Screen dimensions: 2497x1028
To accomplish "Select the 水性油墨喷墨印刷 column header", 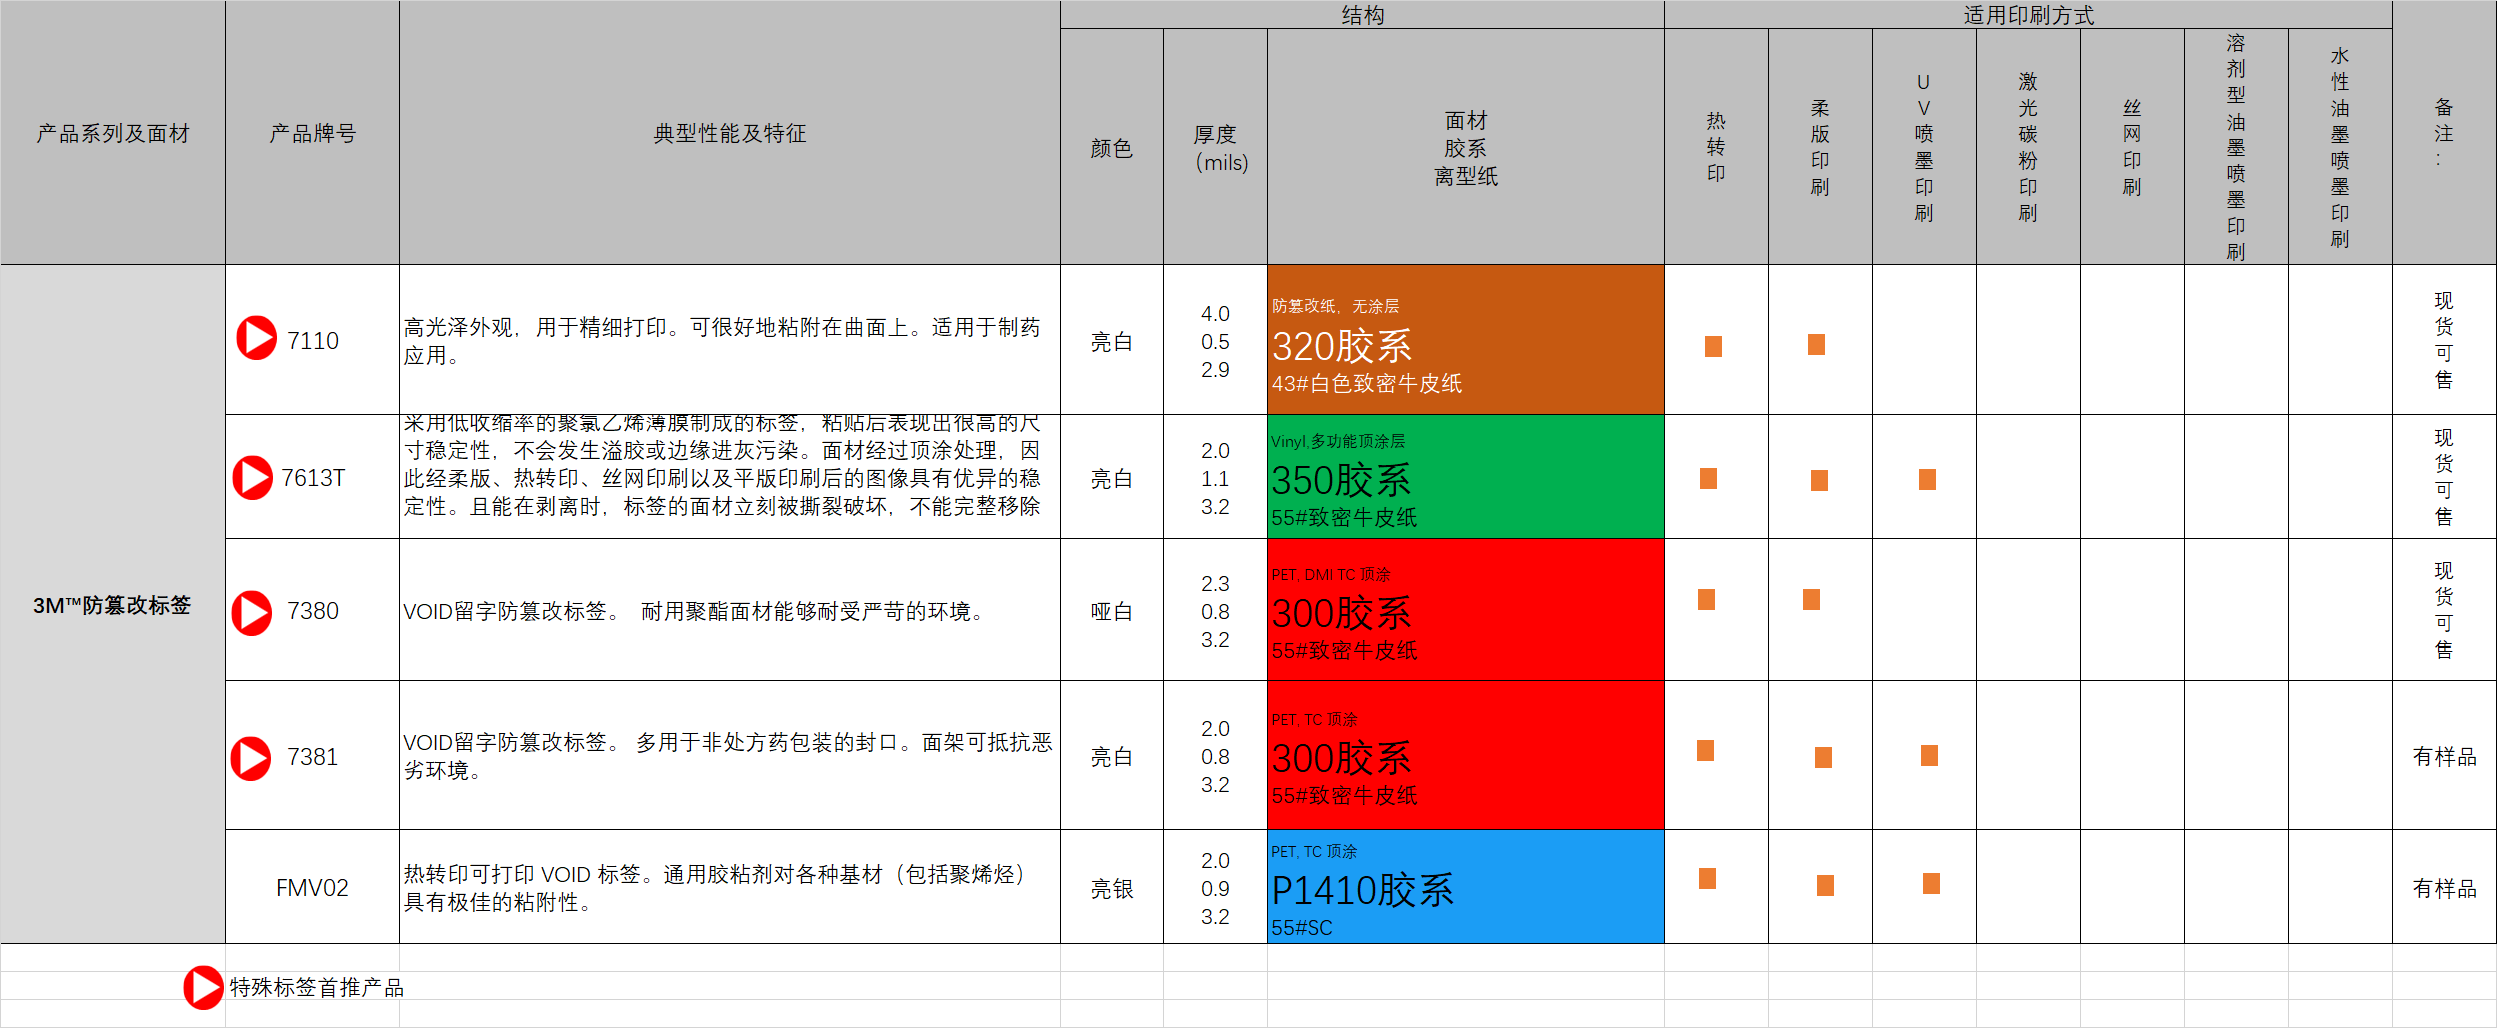I will [x=2340, y=147].
